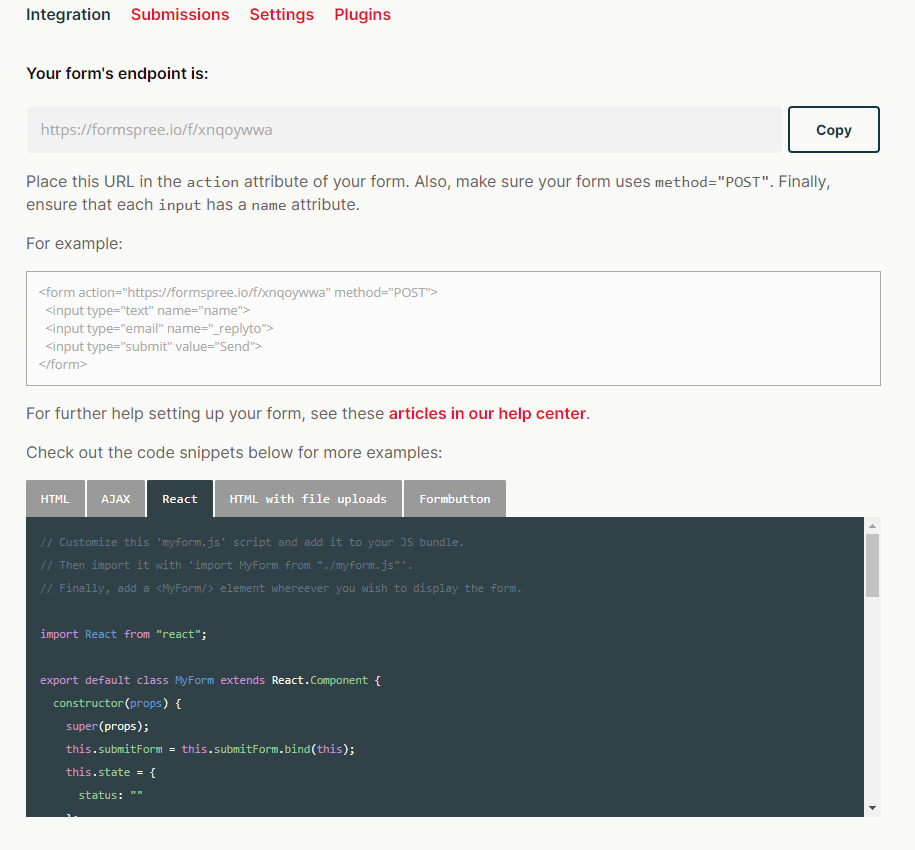915x850 pixels.
Task: Click the 'this.submitForm = this.submitForm.bind(this);' line
Action: 210,749
